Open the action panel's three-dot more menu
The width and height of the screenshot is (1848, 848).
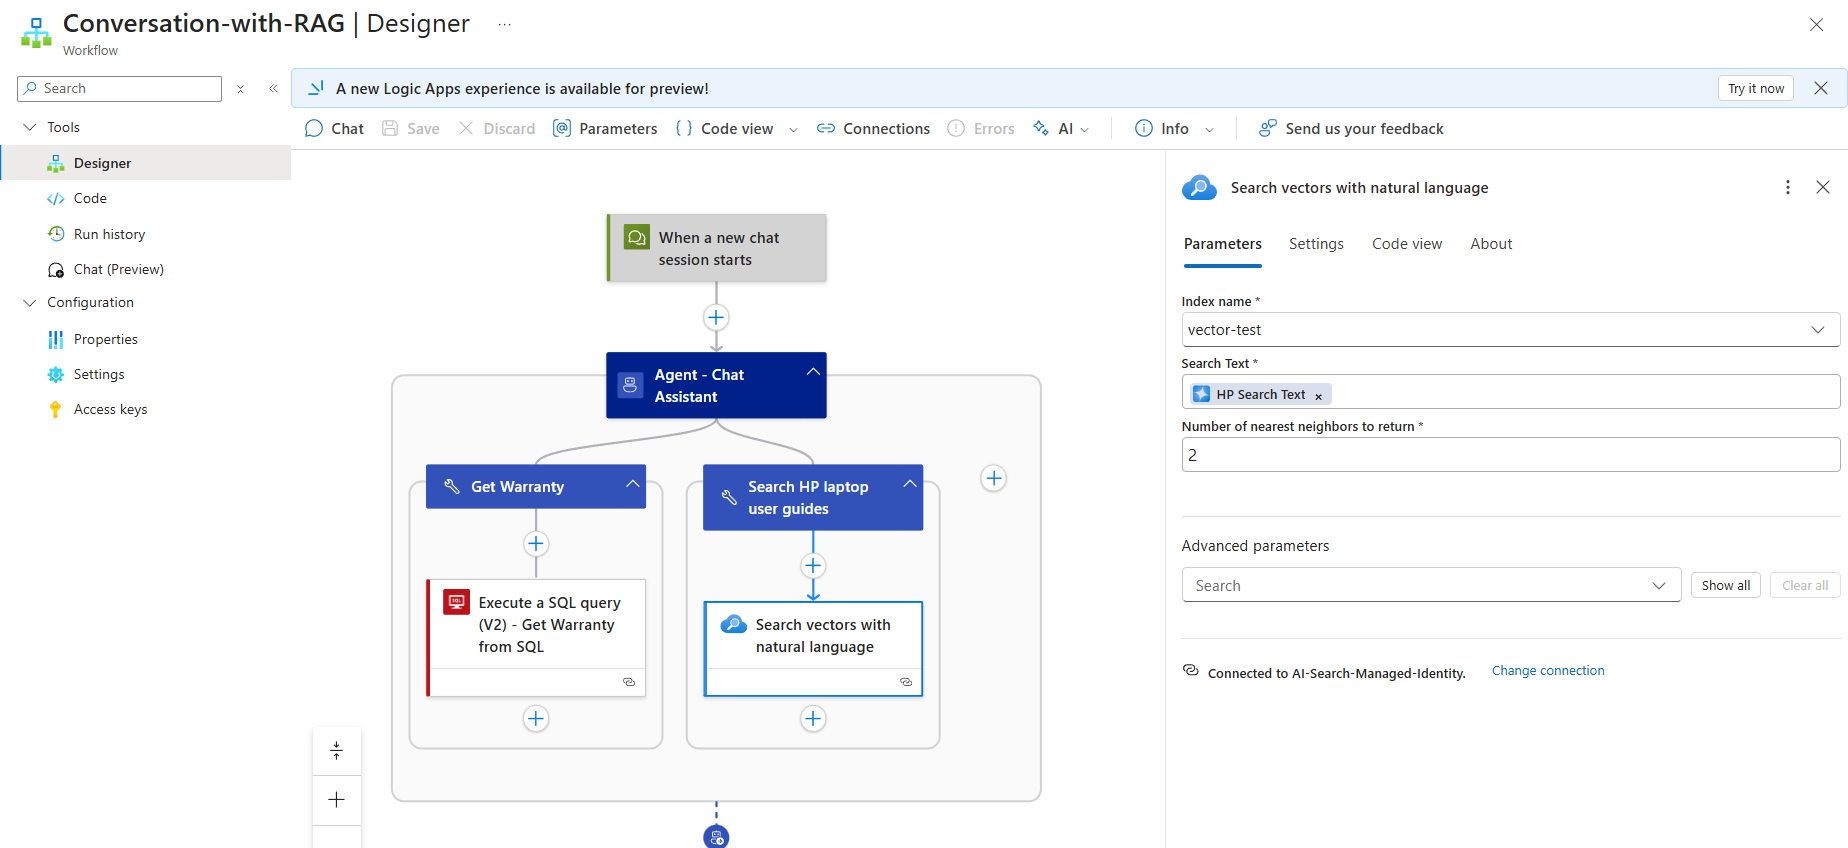coord(1787,188)
